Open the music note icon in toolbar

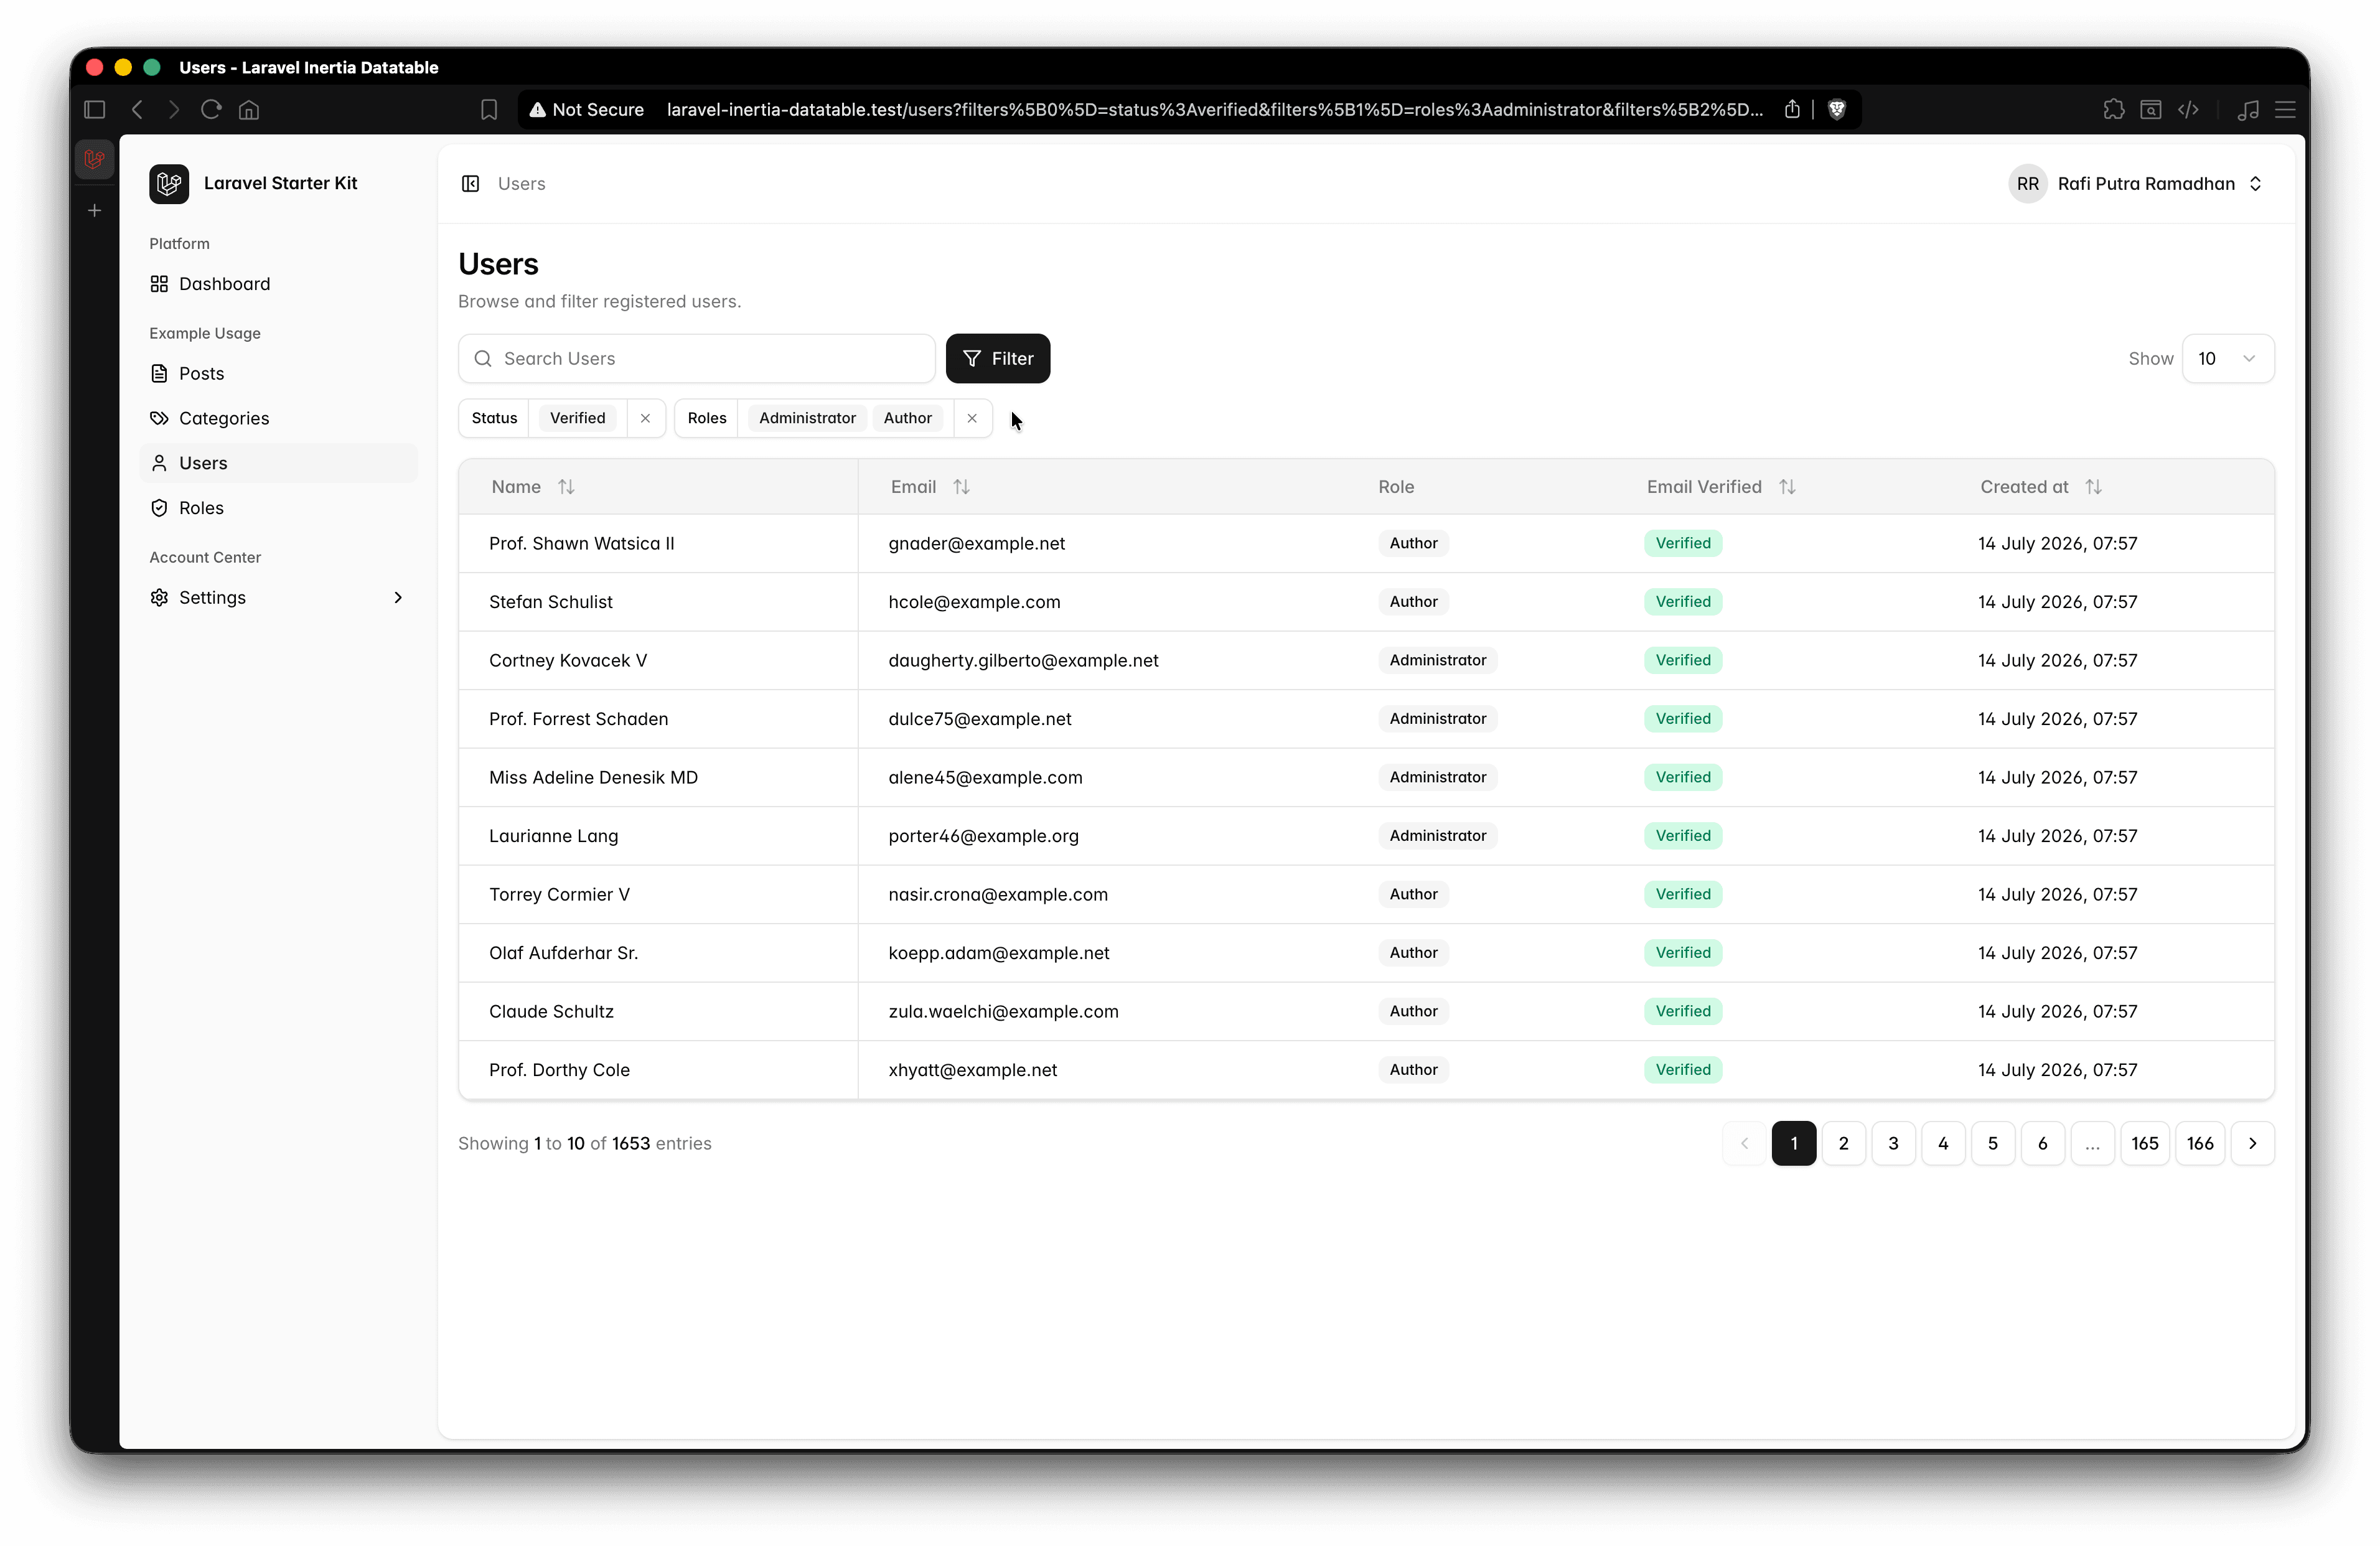click(x=2248, y=109)
